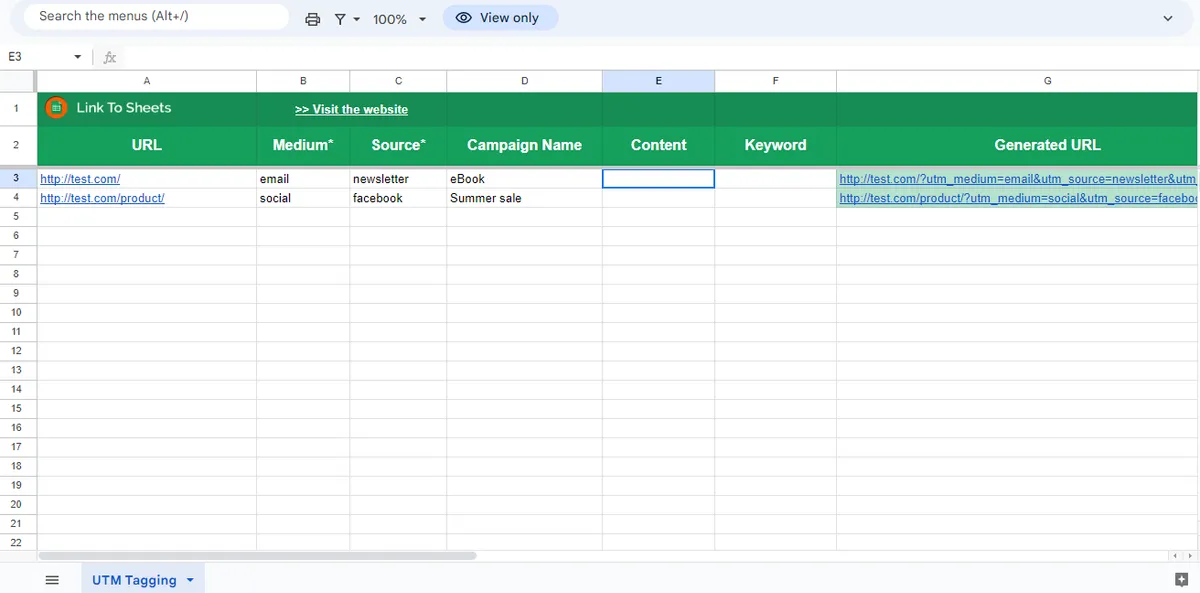Click the View only mode button
The image size is (1200, 593).
[500, 17]
